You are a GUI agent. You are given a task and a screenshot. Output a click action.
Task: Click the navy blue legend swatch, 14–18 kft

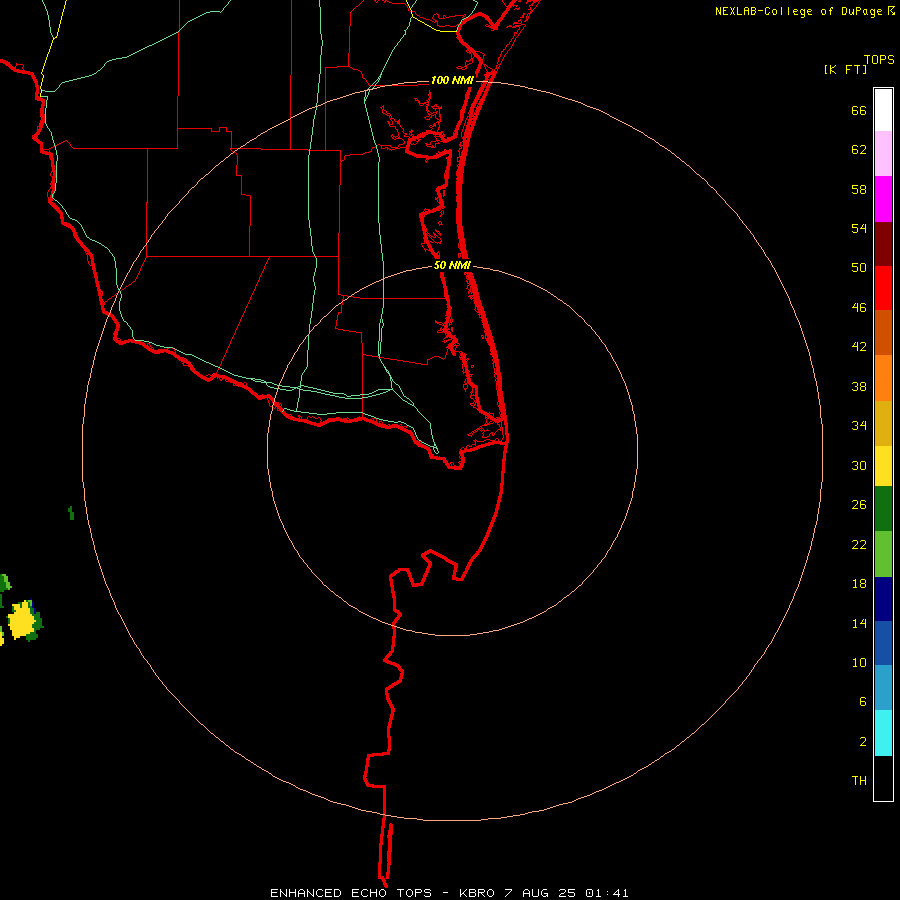pos(883,599)
